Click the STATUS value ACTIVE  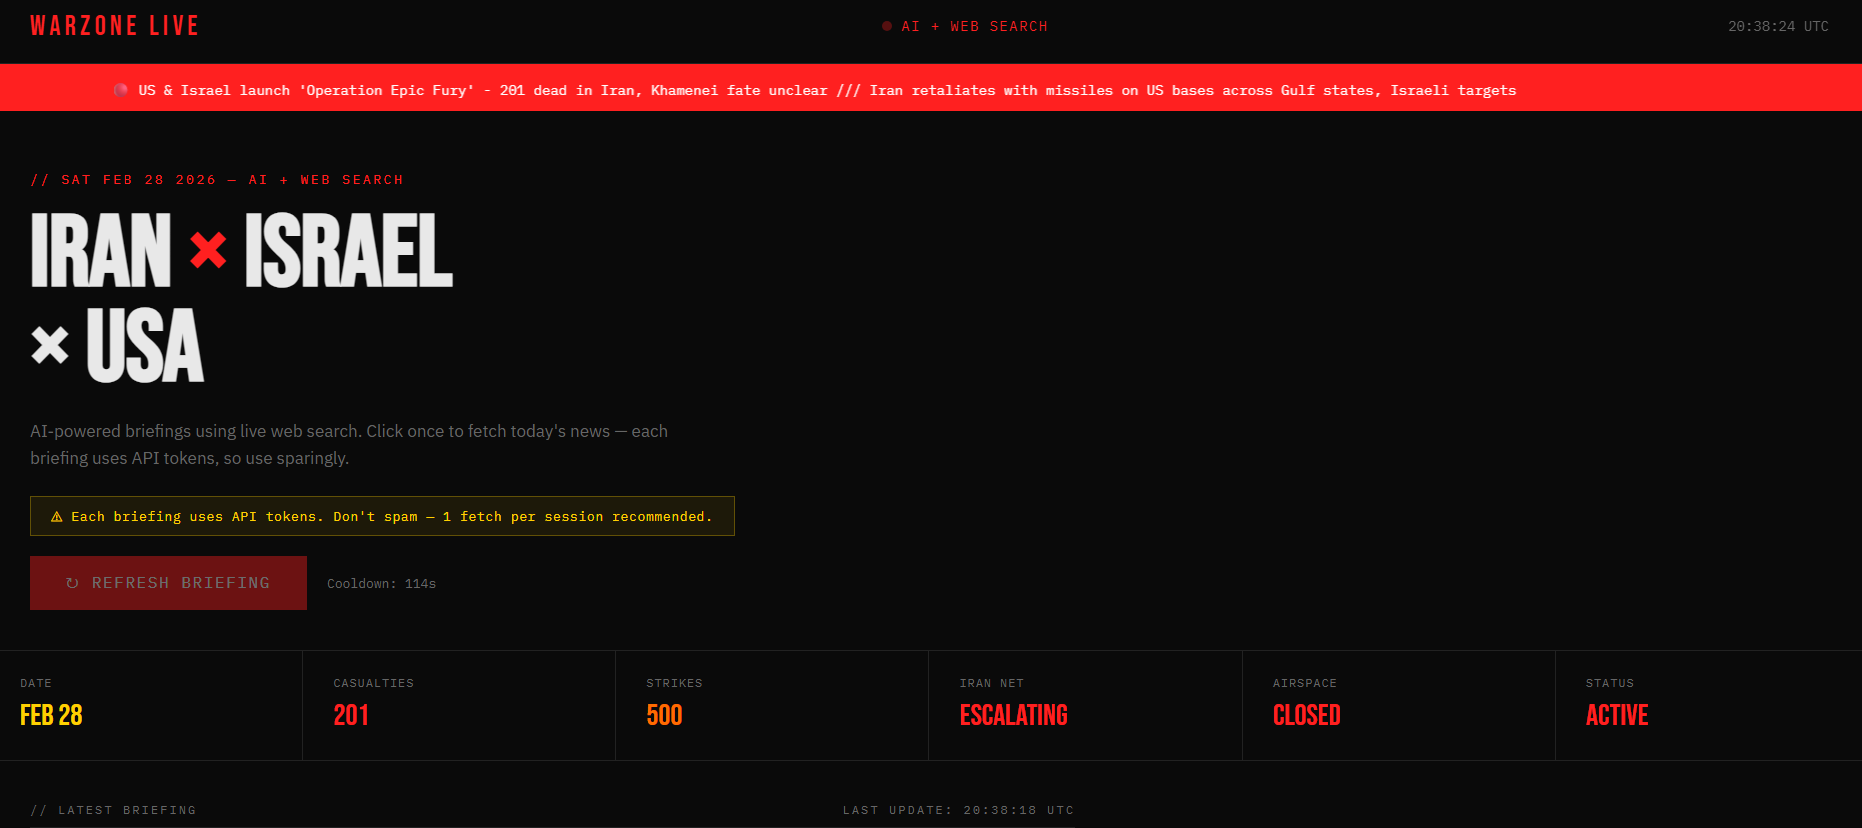point(1617,715)
